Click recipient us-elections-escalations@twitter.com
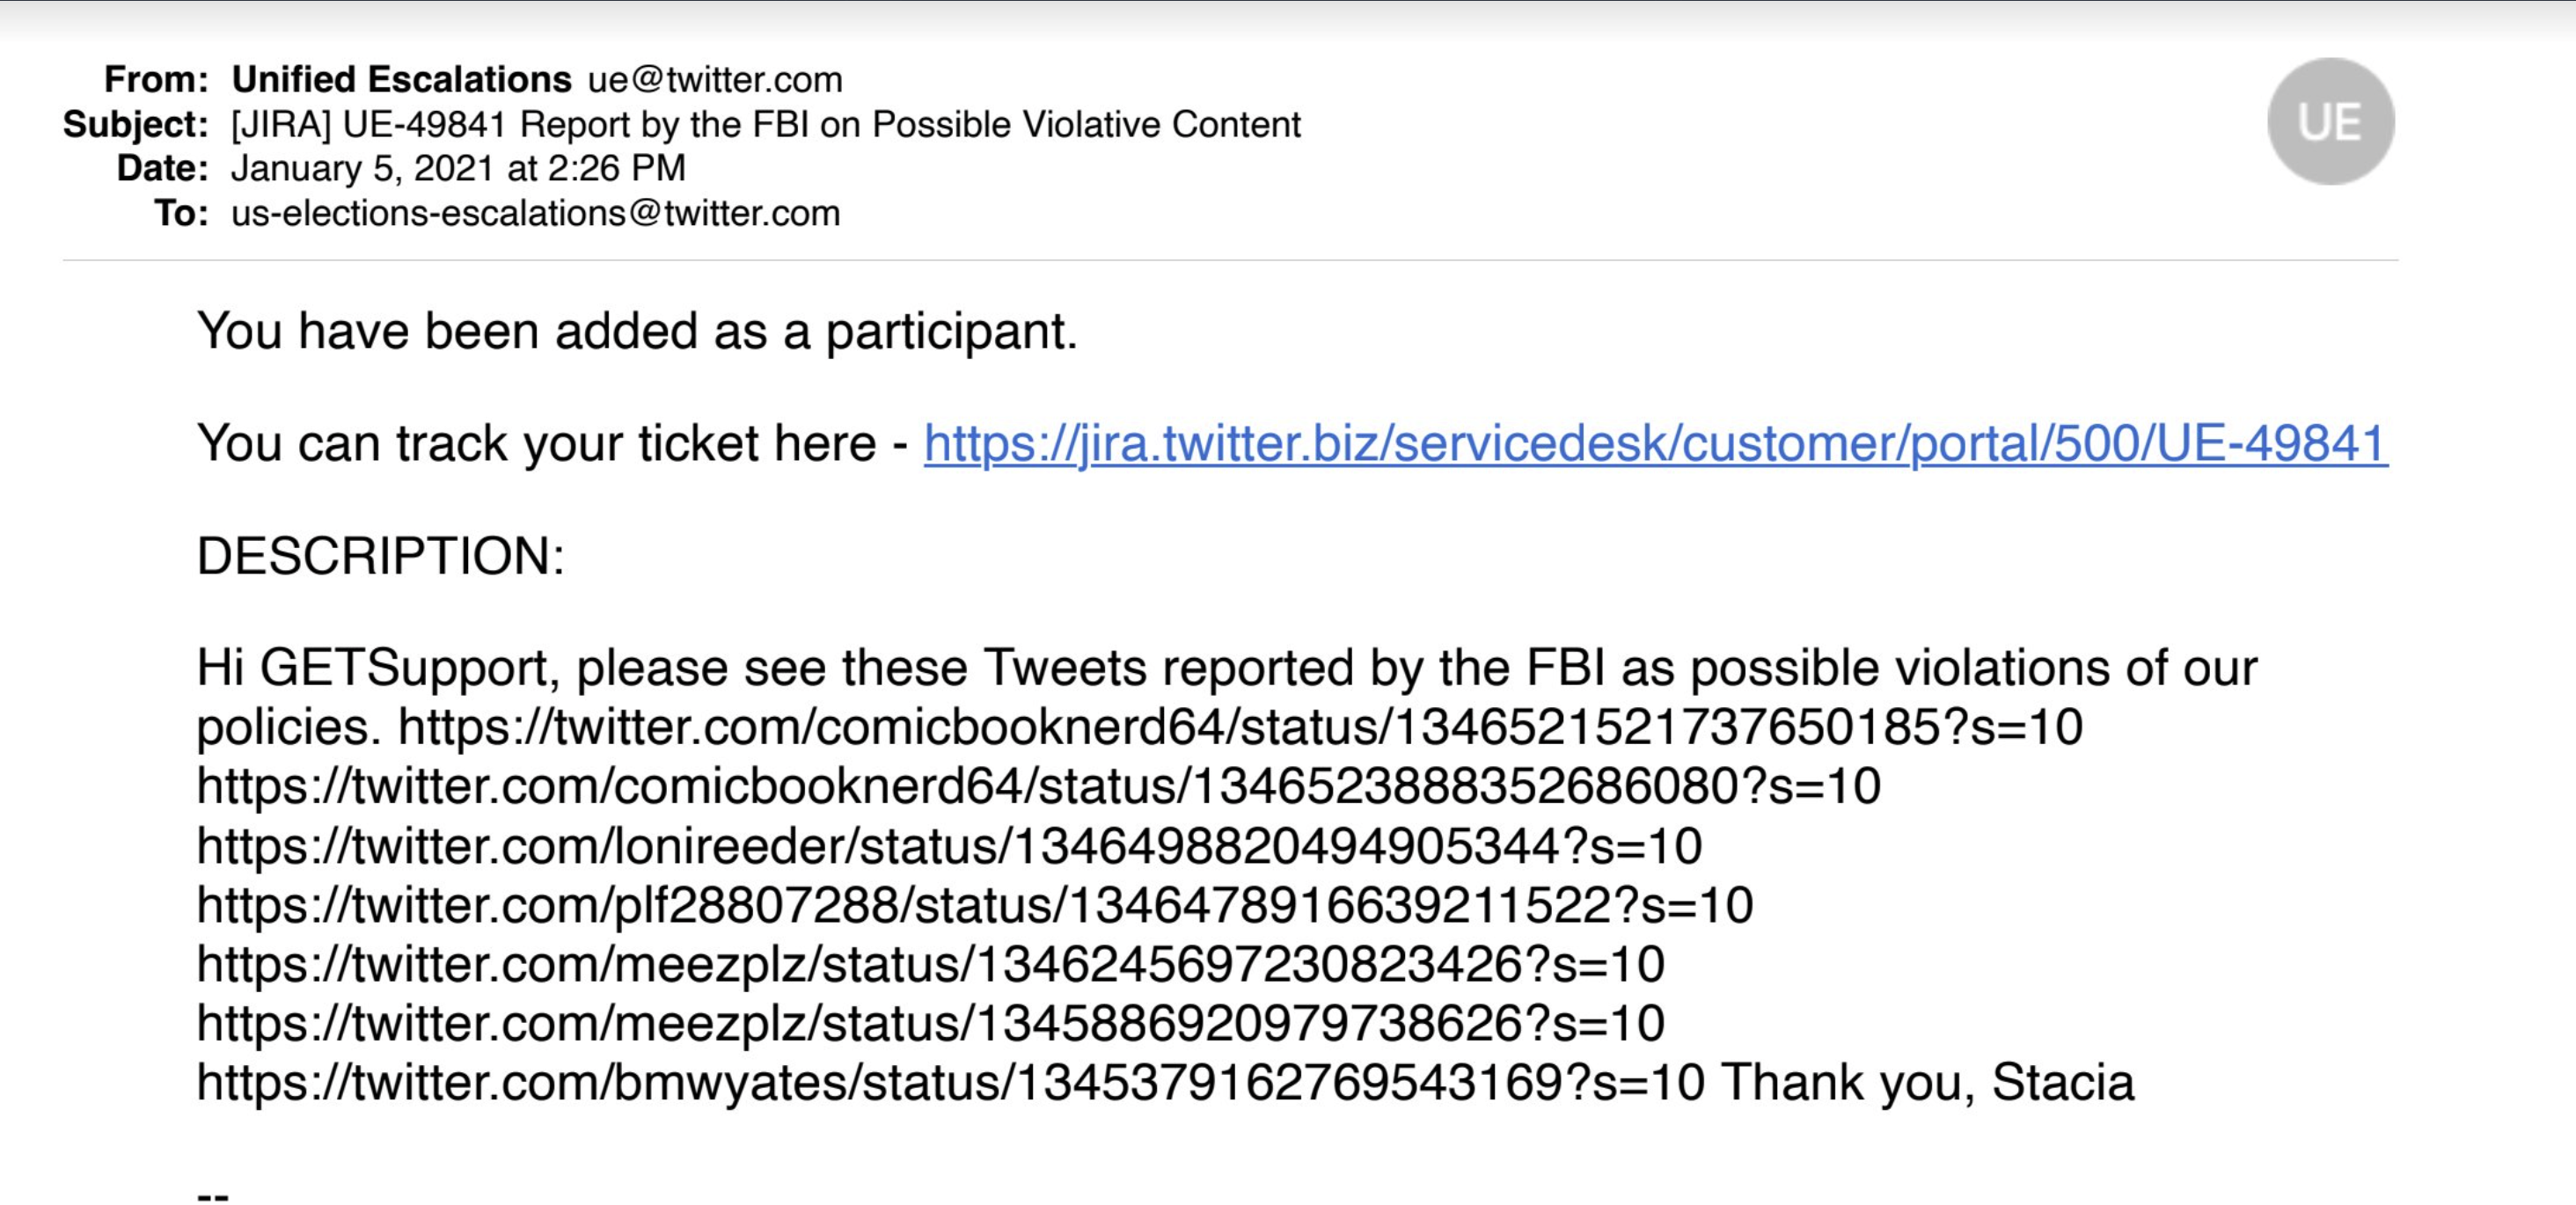This screenshot has width=2576, height=1205. click(535, 213)
